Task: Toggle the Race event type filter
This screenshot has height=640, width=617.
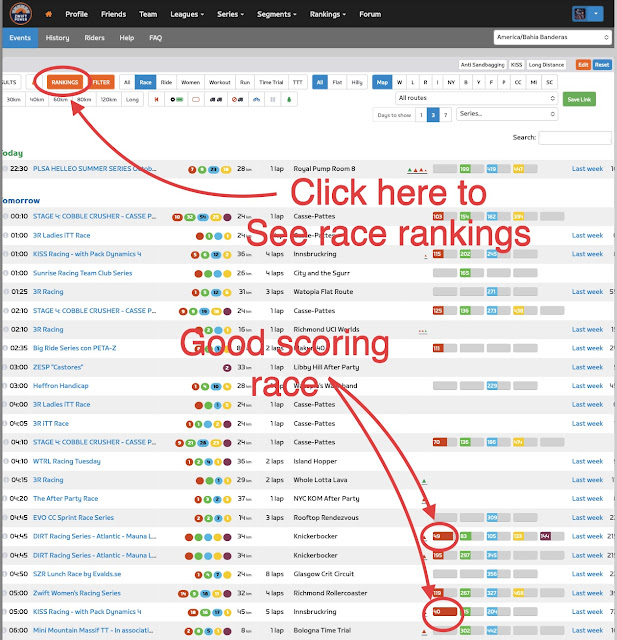Action: point(145,82)
